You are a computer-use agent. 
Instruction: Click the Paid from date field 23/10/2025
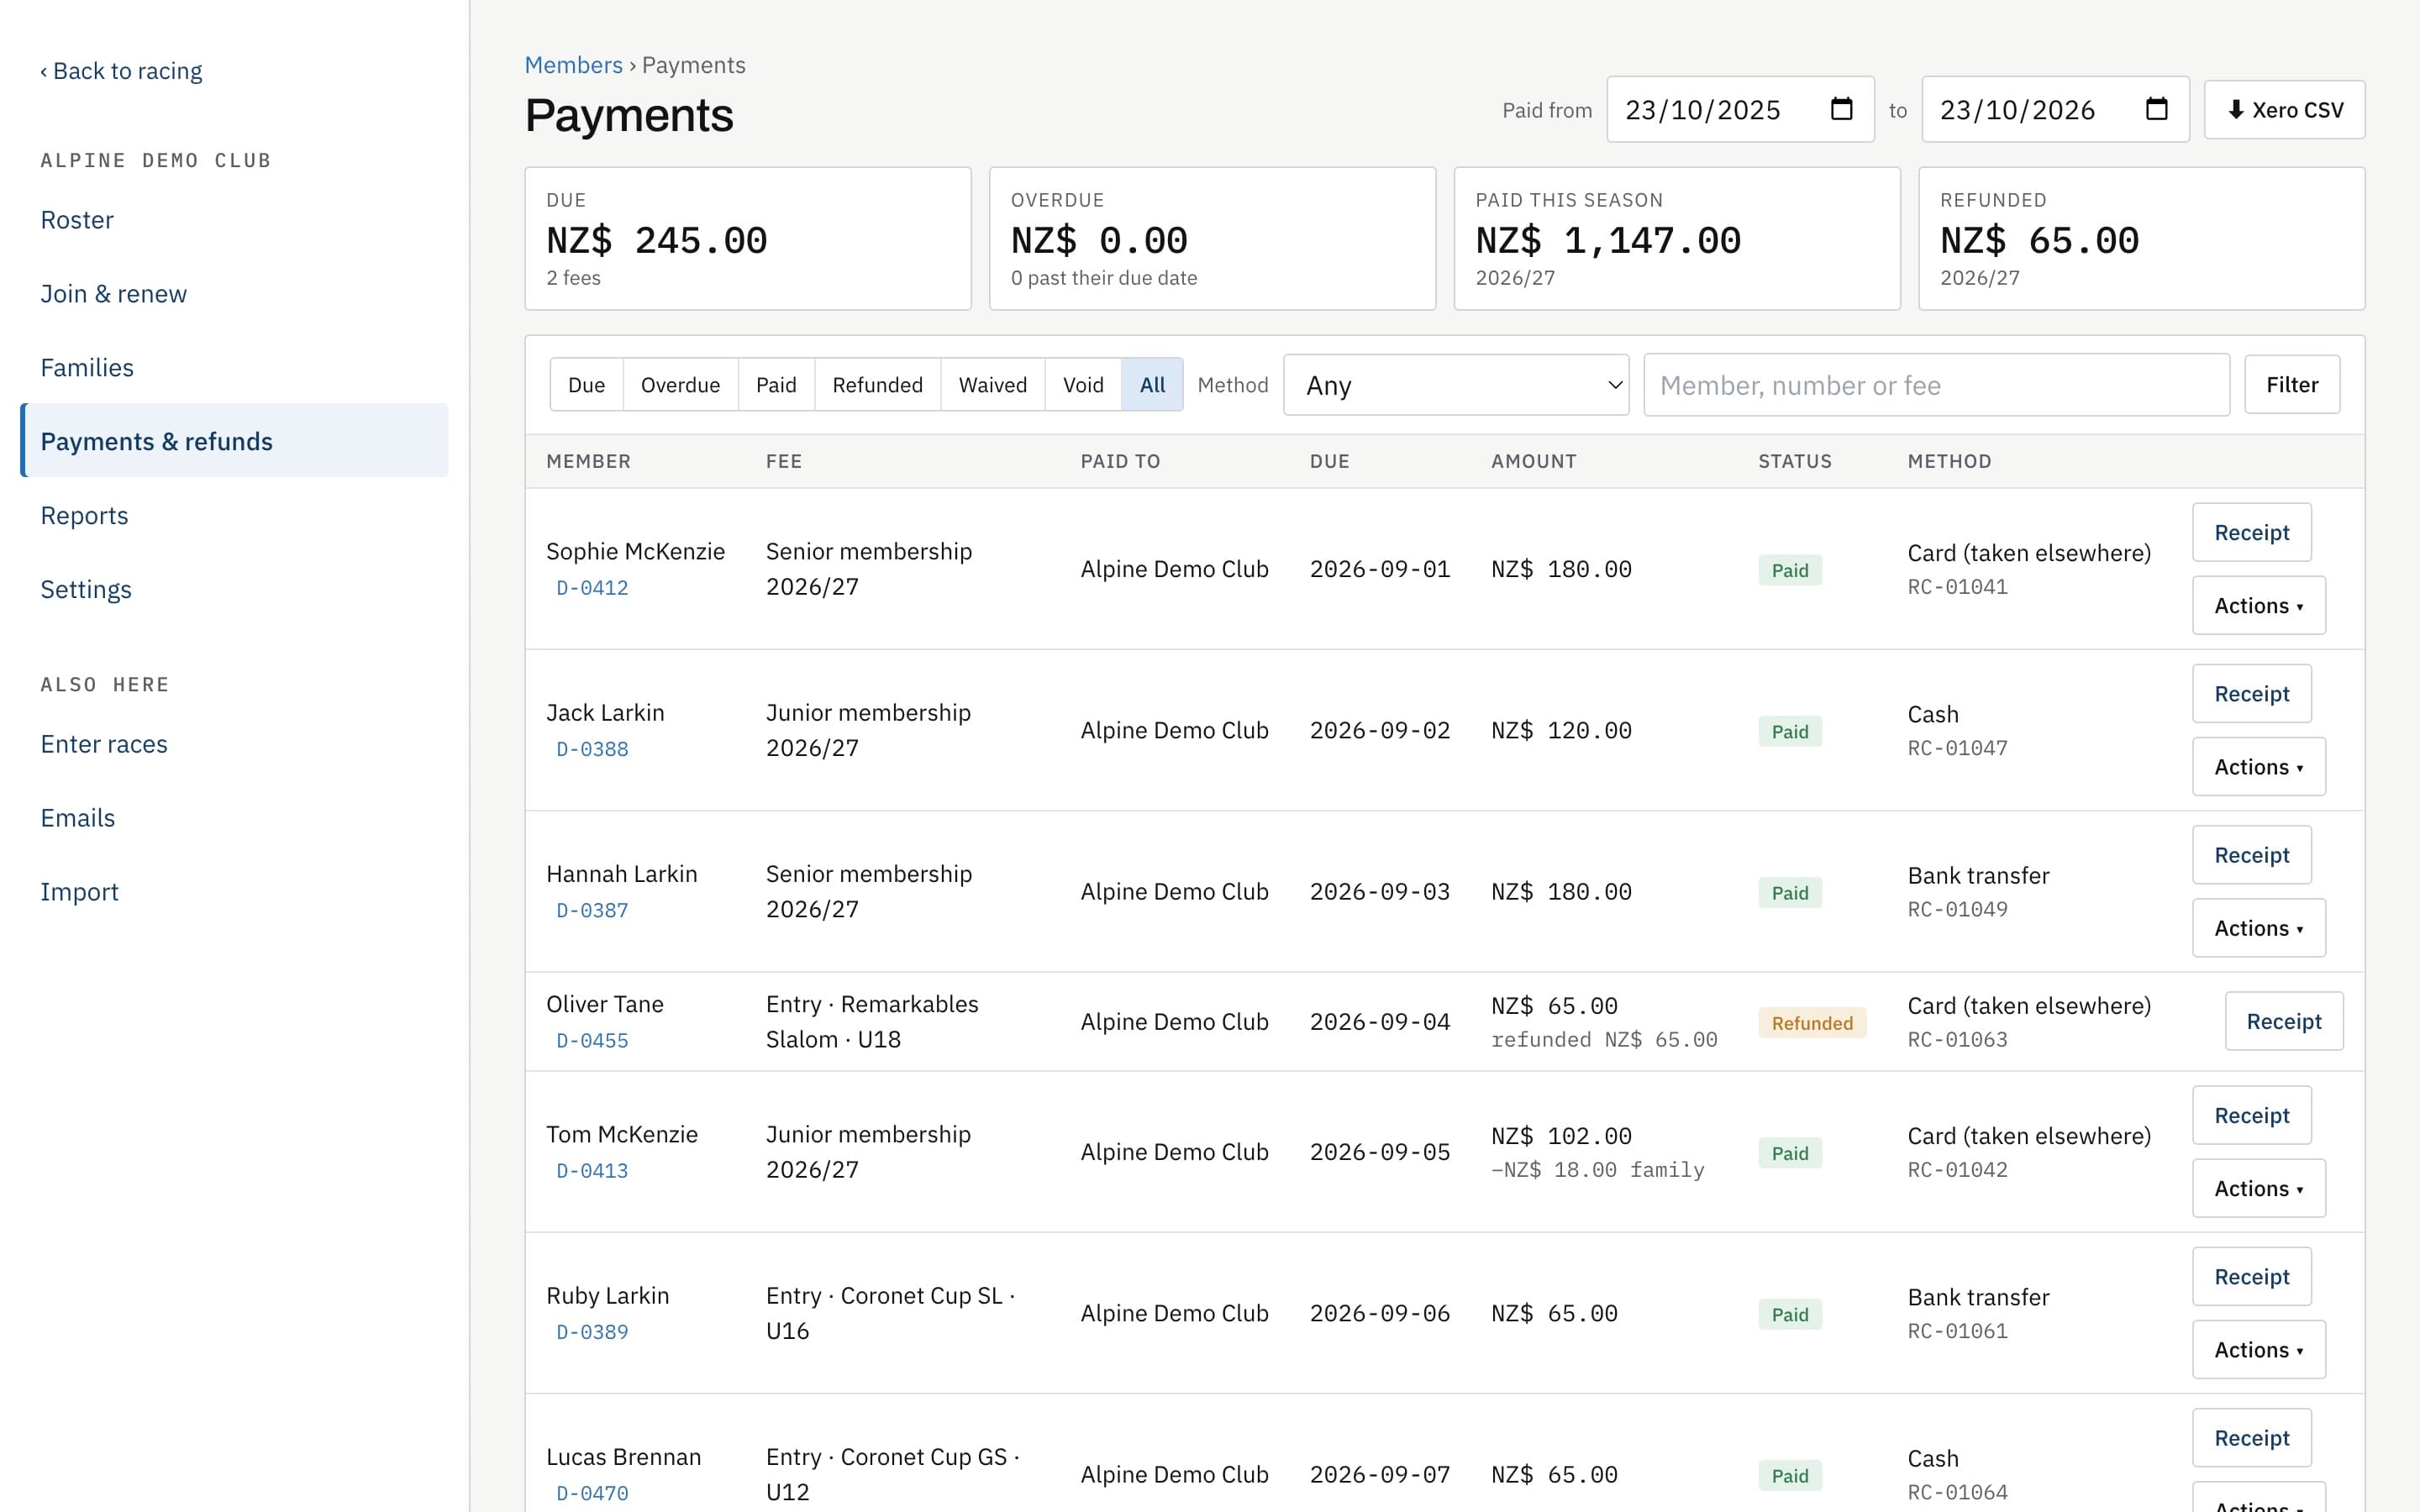coord(1740,110)
